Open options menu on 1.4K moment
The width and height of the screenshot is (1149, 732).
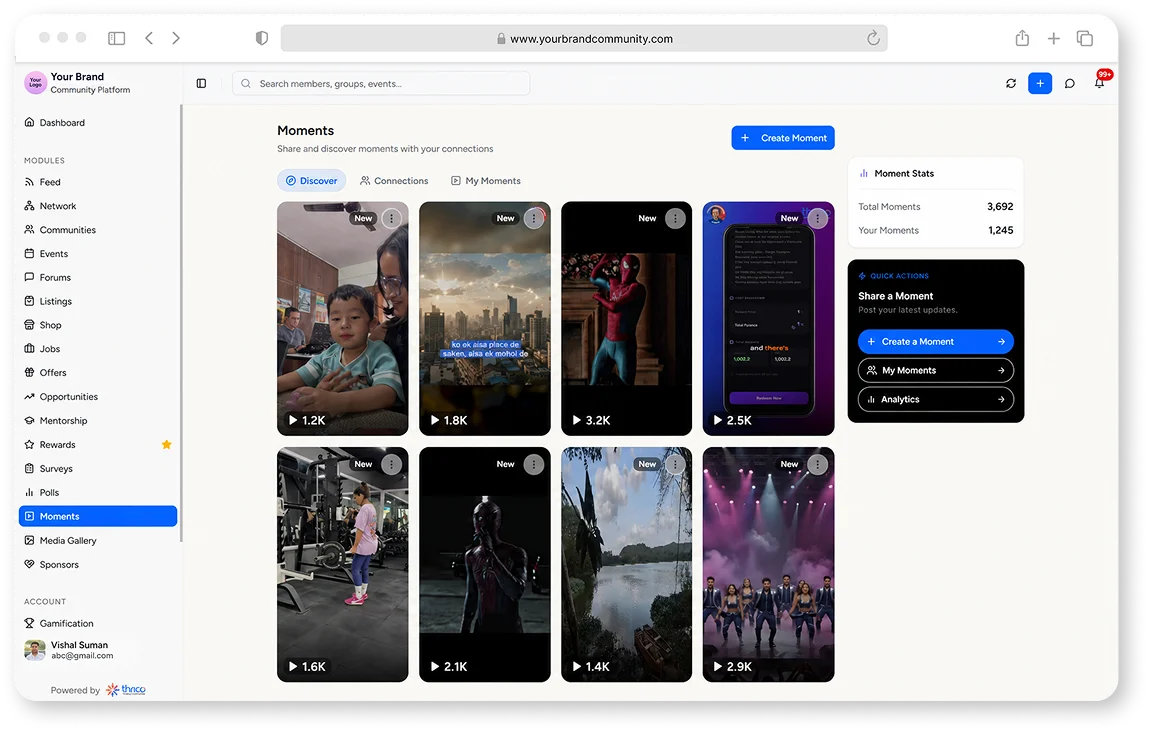pyautogui.click(x=676, y=465)
